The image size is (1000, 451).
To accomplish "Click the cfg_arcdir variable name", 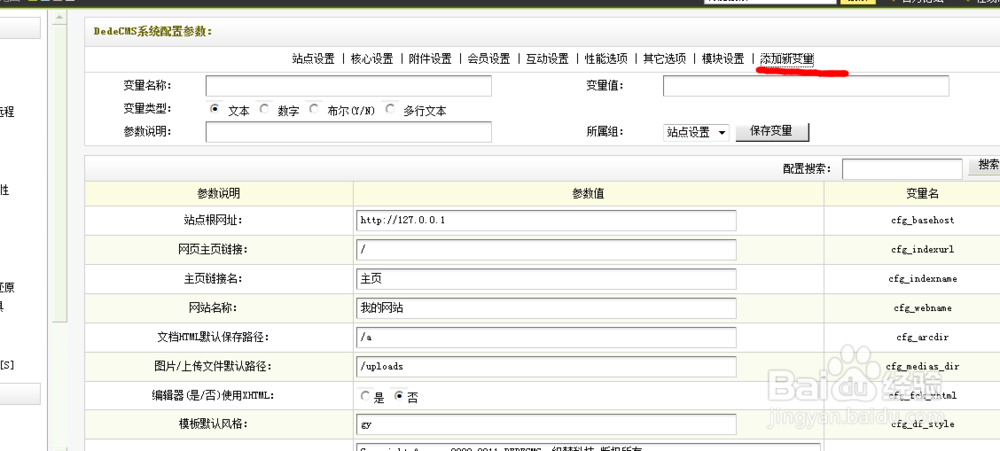I will [922, 337].
